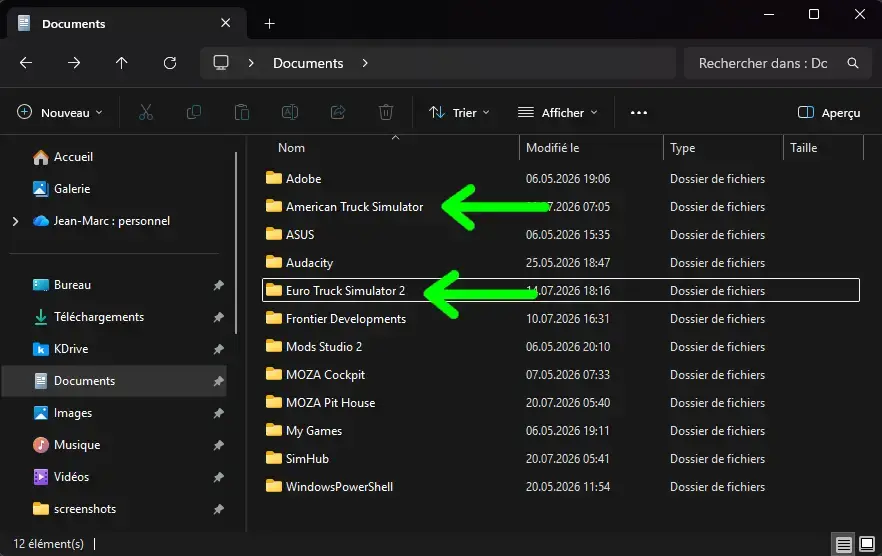Screen dimensions: 882x556
Task: Sort by the Modifié le column header
Action: click(552, 148)
